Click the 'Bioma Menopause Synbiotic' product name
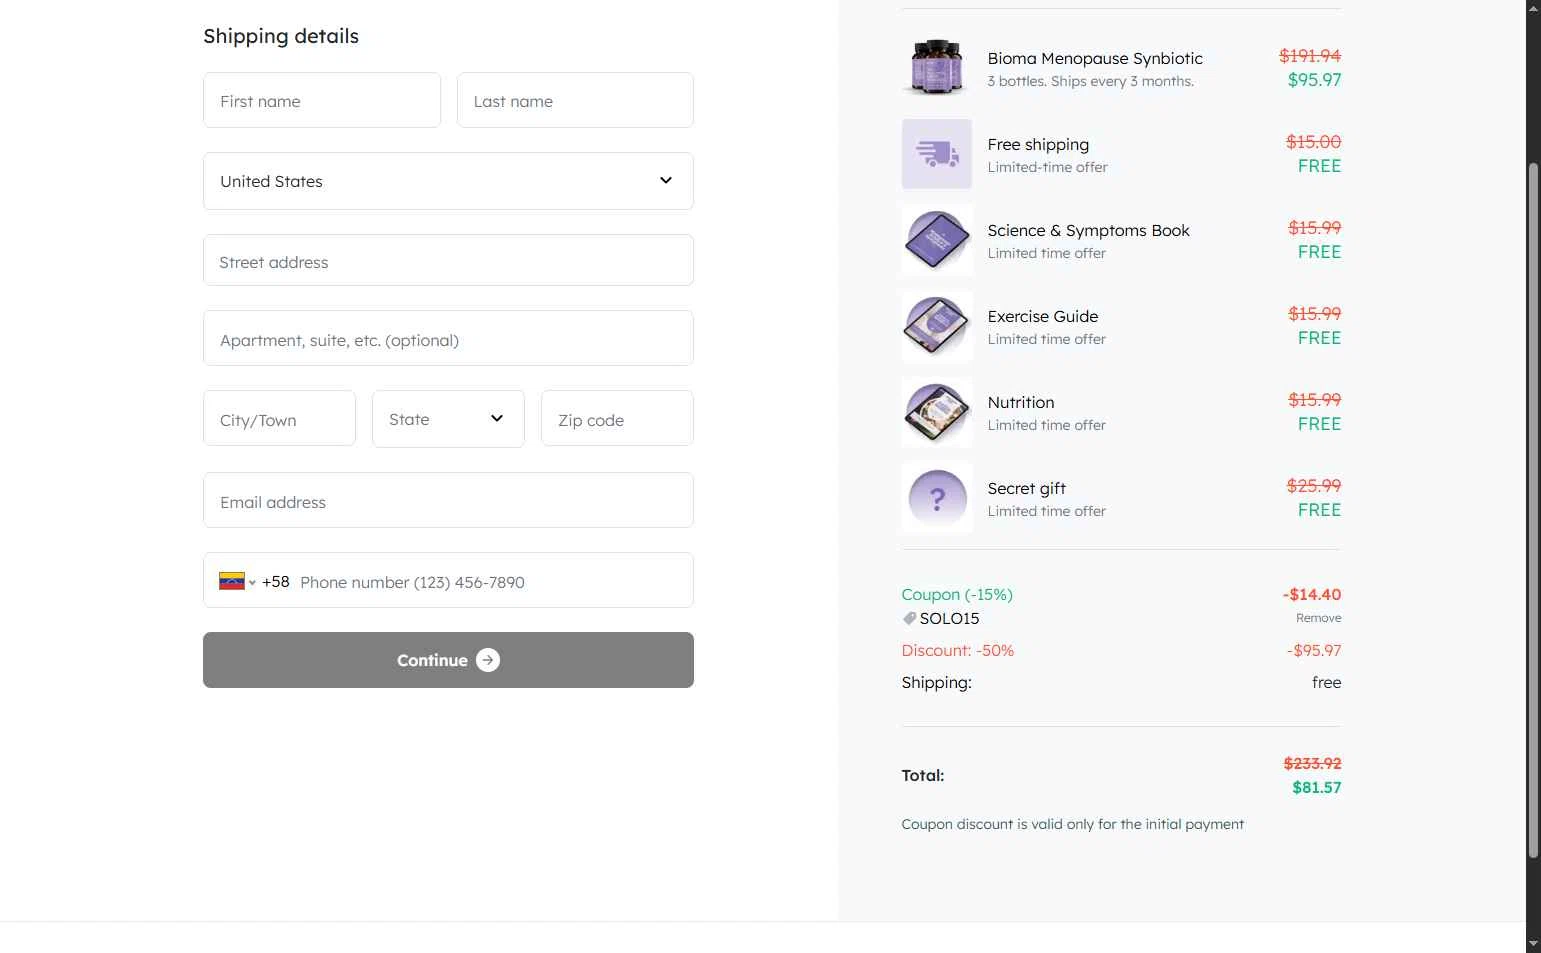 (1095, 58)
